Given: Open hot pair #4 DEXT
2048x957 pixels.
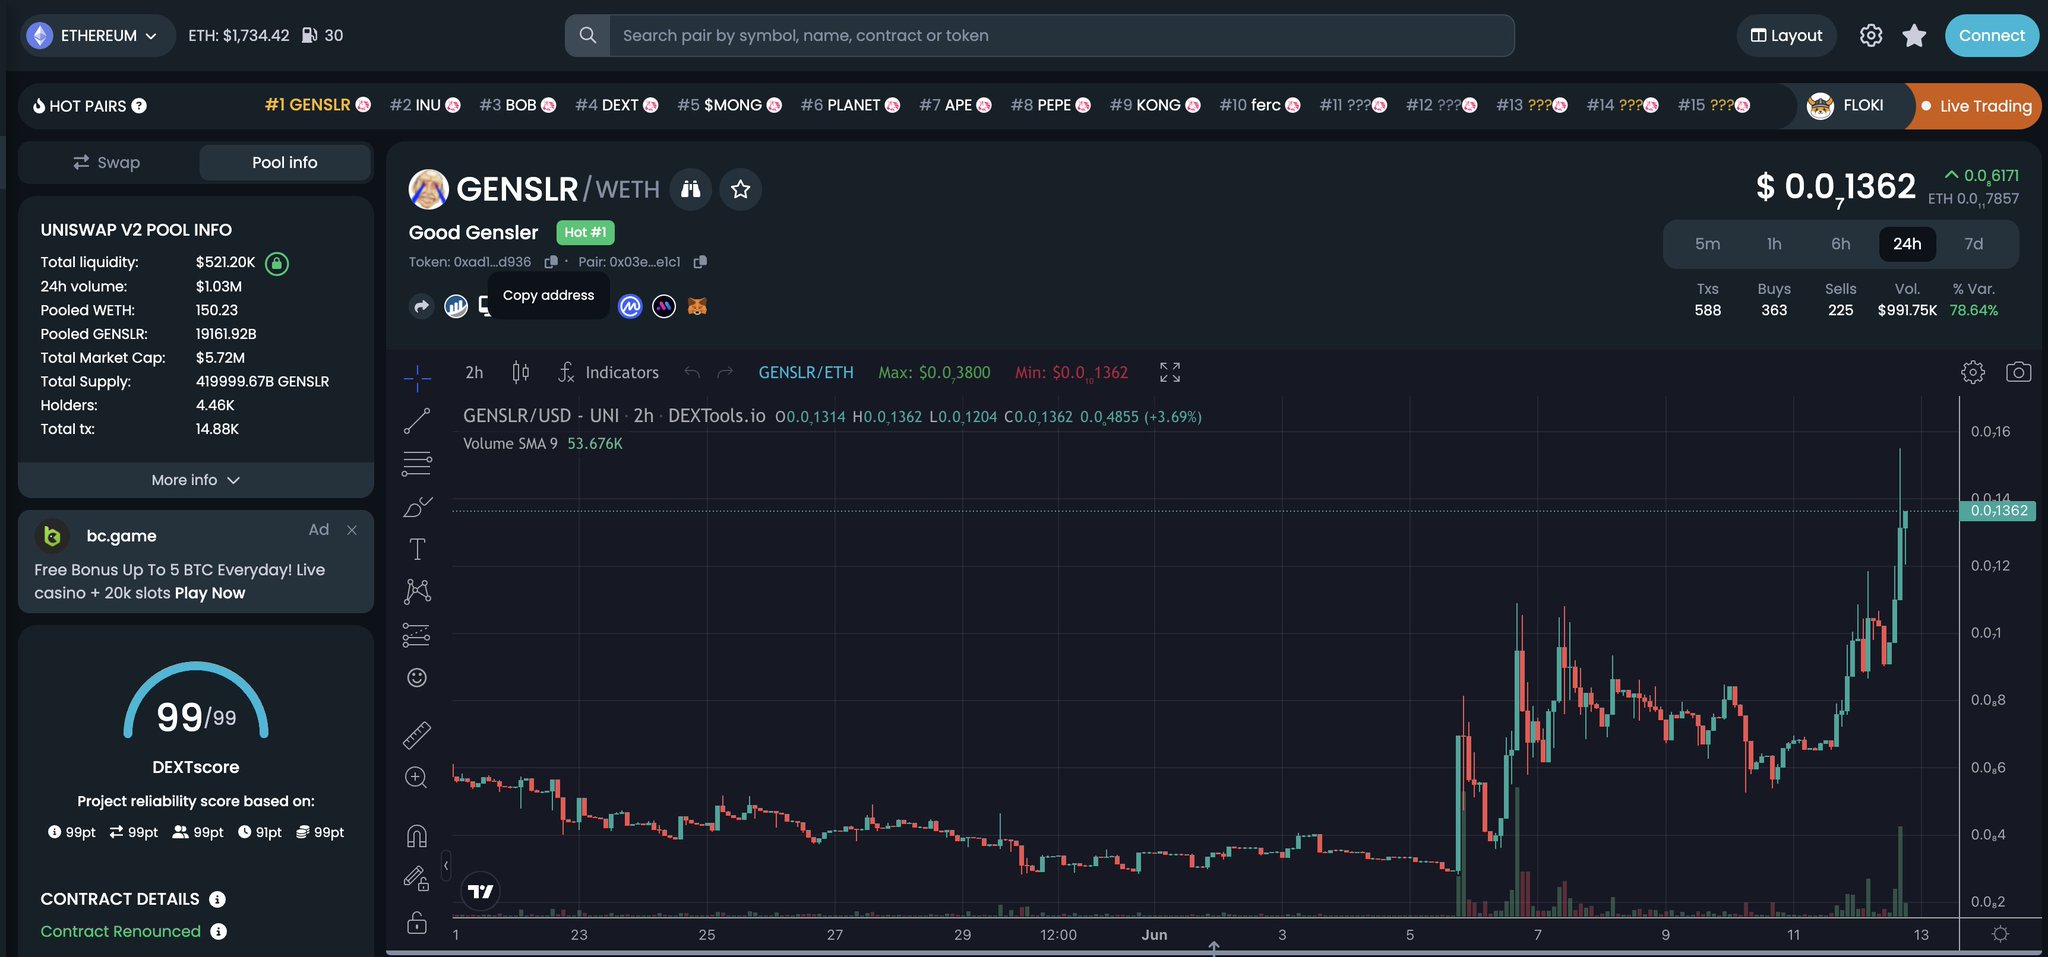Looking at the screenshot, I should coord(617,105).
